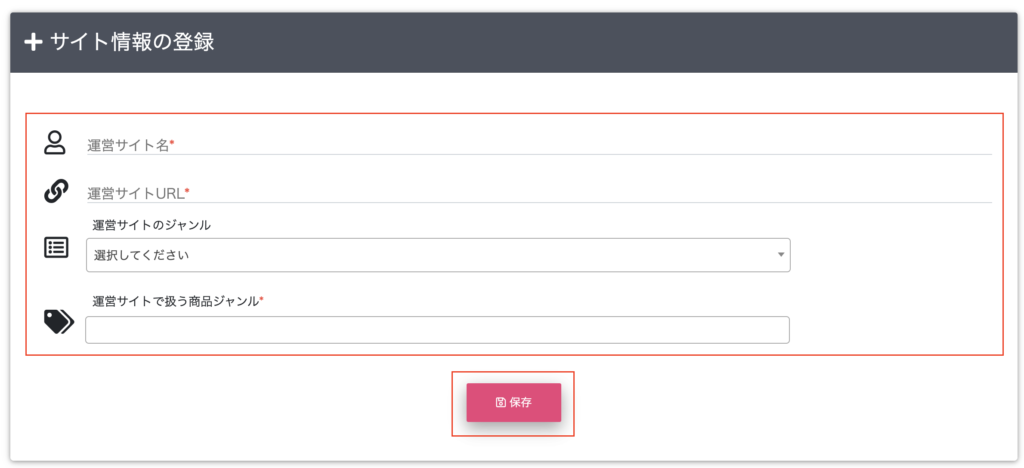1024x468 pixels.
Task: Click the 運営サイトのジャンル label
Action: (x=152, y=225)
